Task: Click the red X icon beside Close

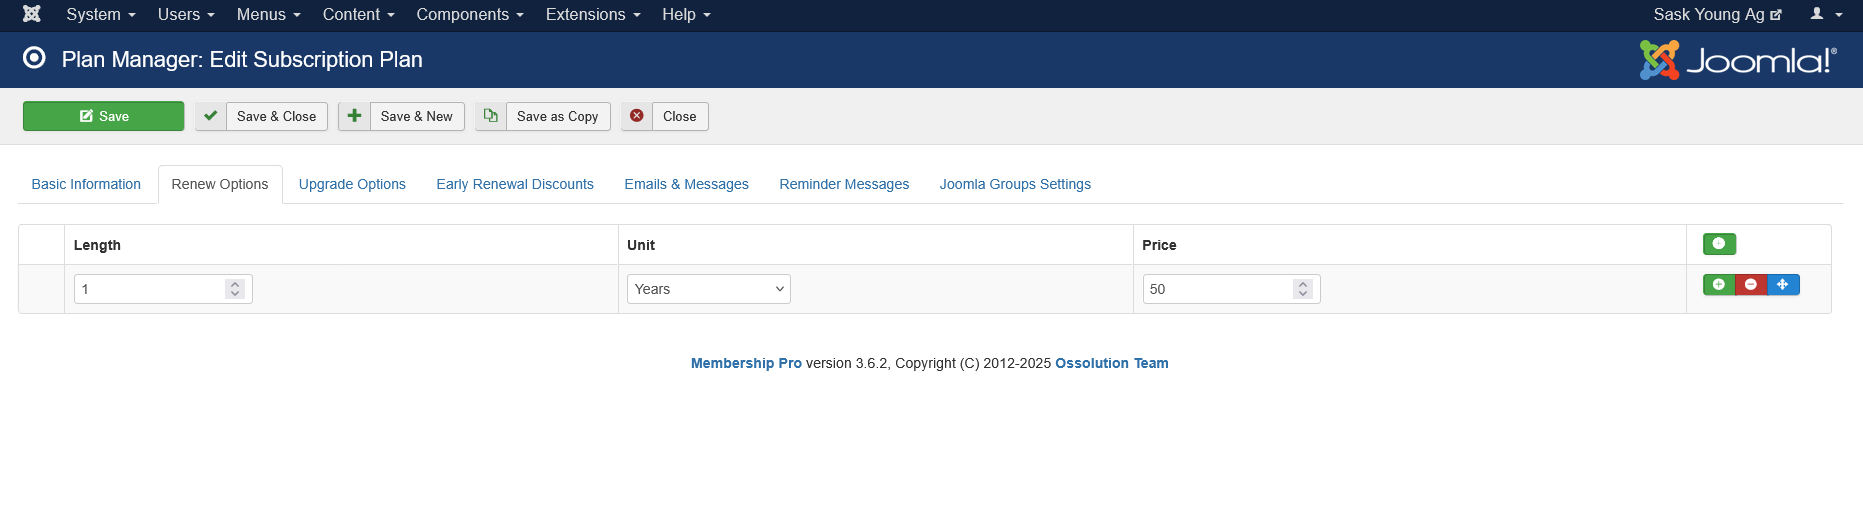Action: pos(637,116)
